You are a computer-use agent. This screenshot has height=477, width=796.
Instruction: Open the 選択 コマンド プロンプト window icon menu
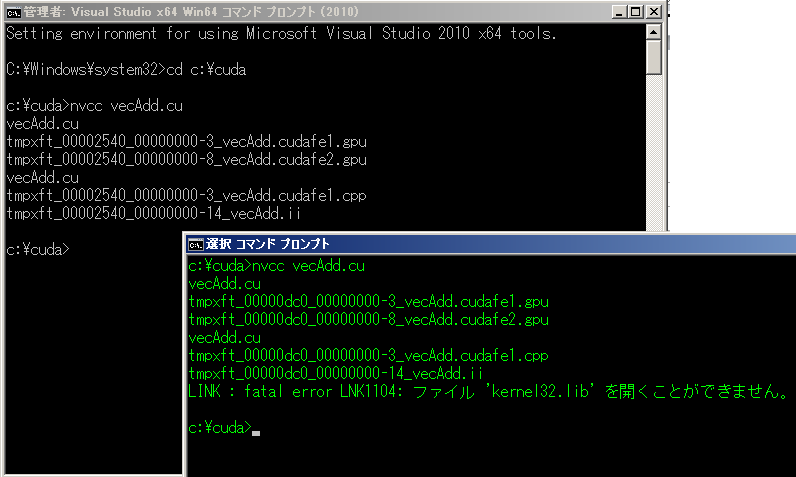(196, 243)
